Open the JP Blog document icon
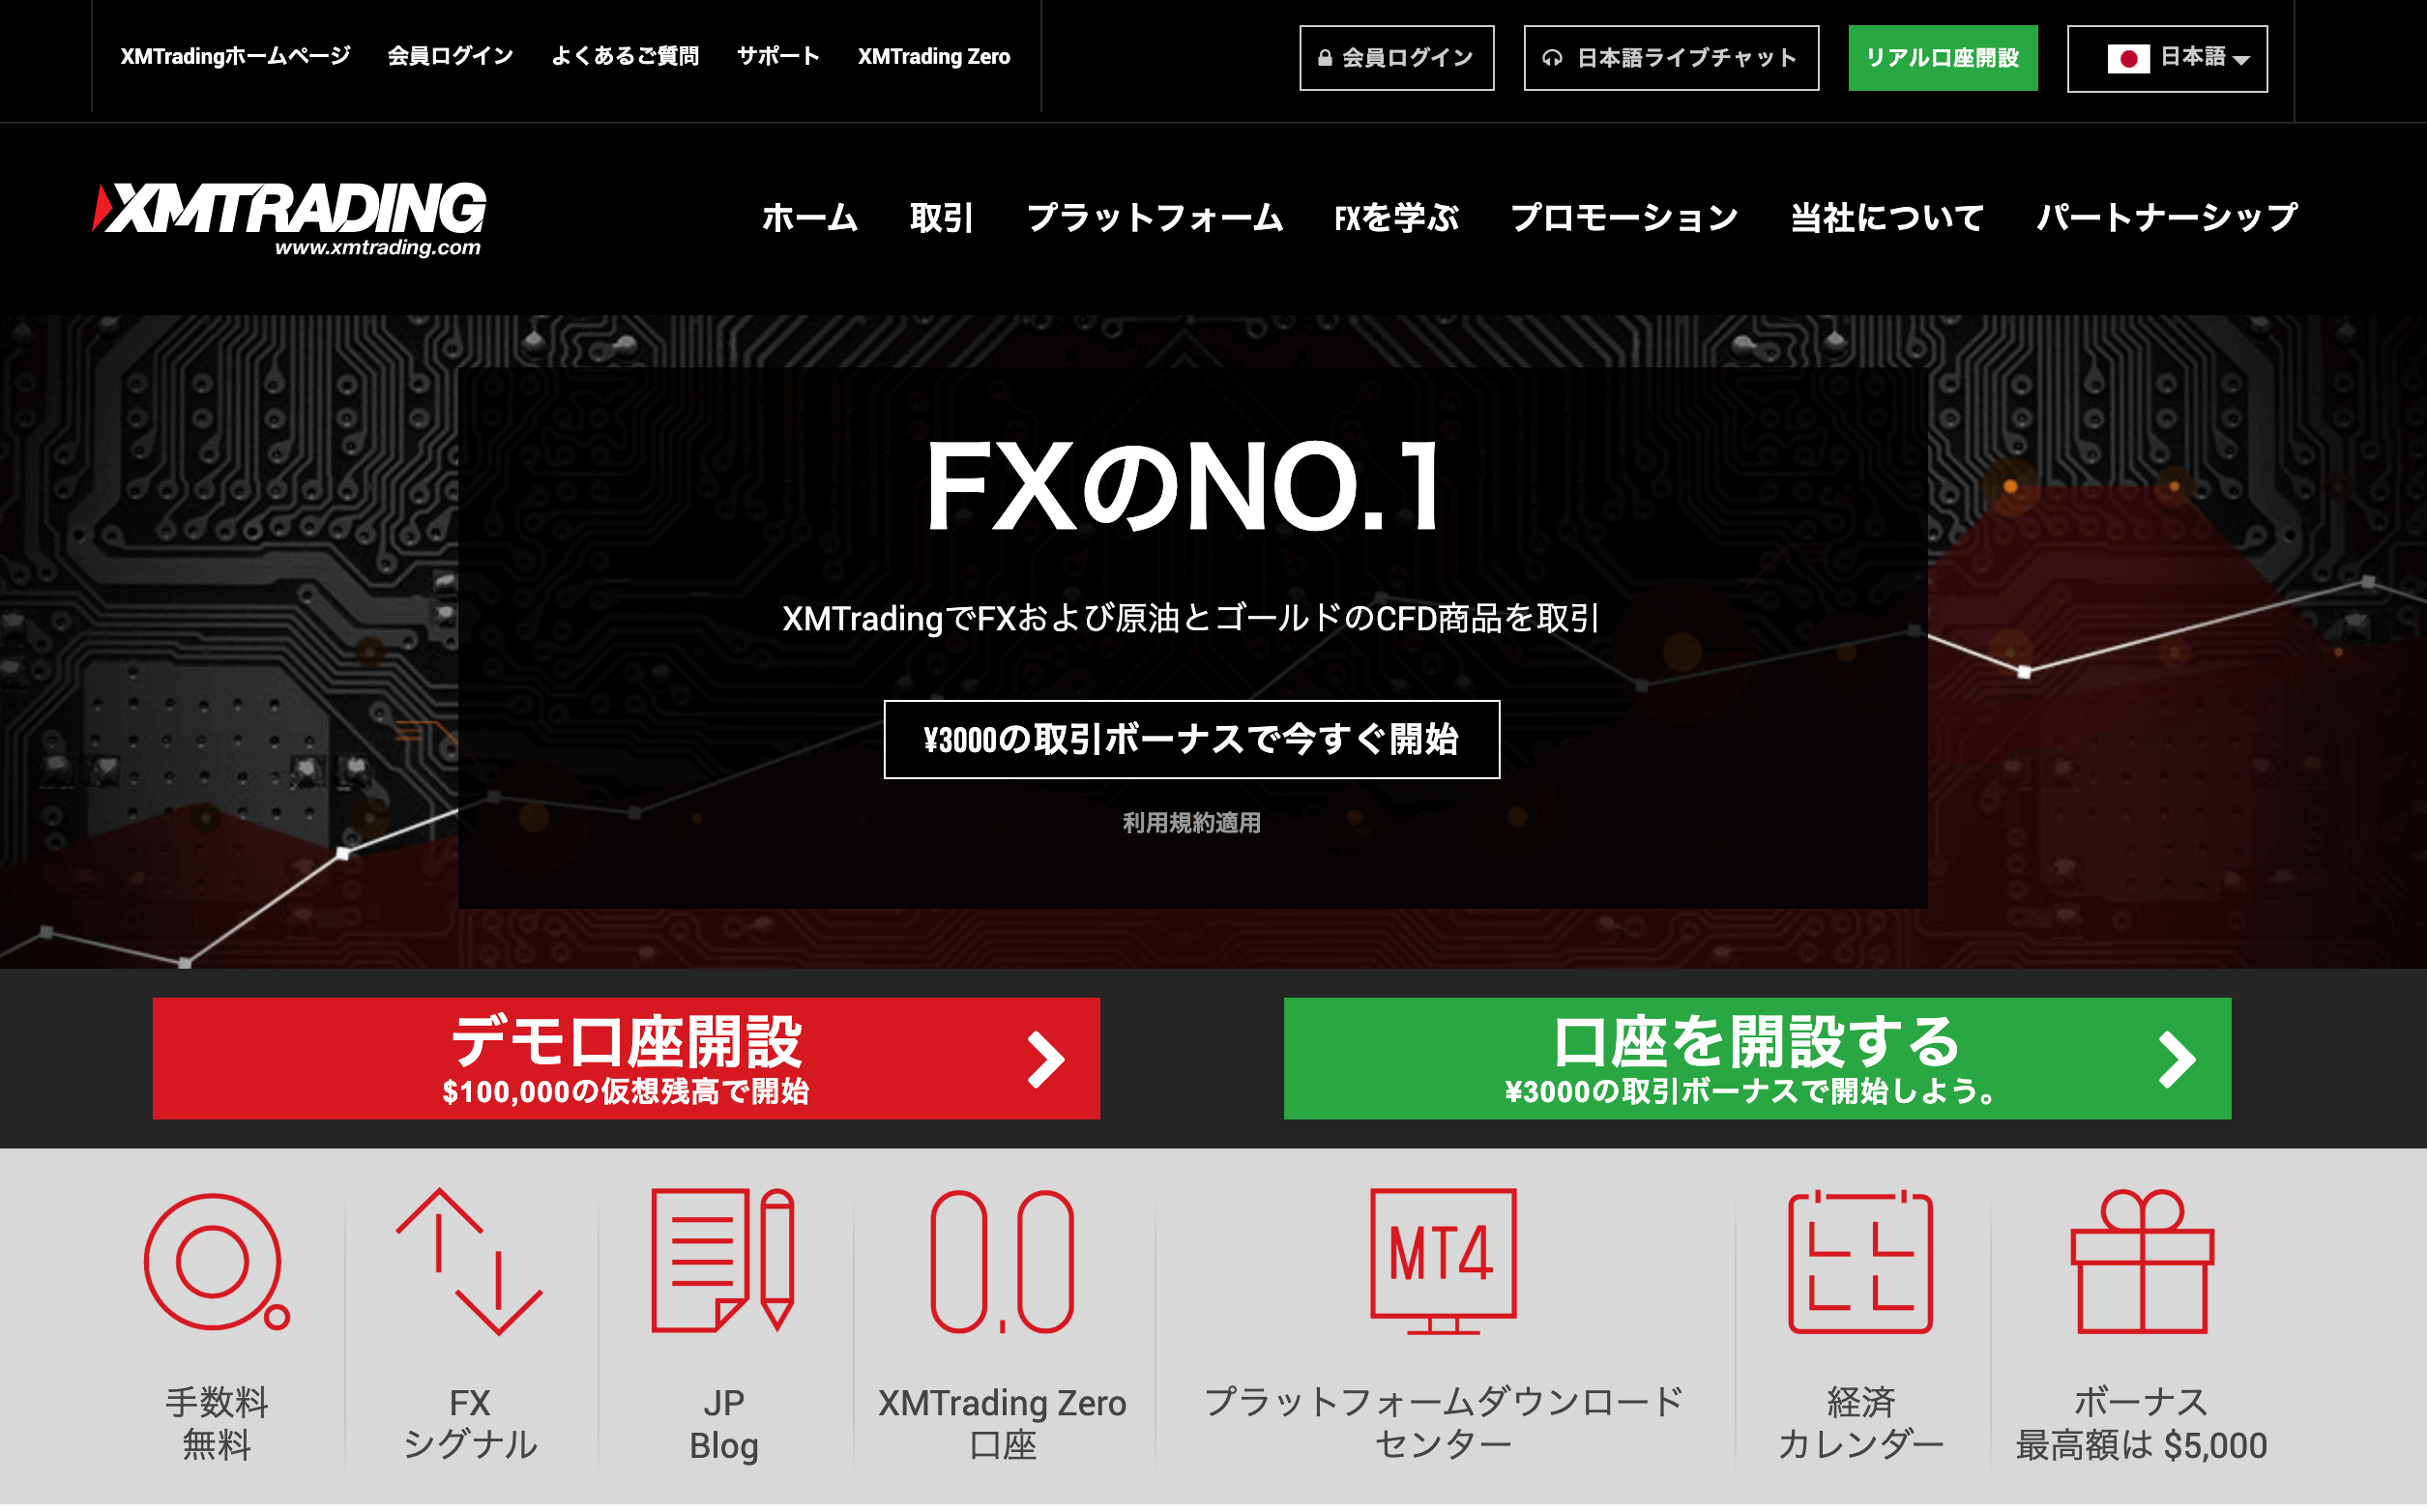The width and height of the screenshot is (2427, 1512). (723, 1262)
